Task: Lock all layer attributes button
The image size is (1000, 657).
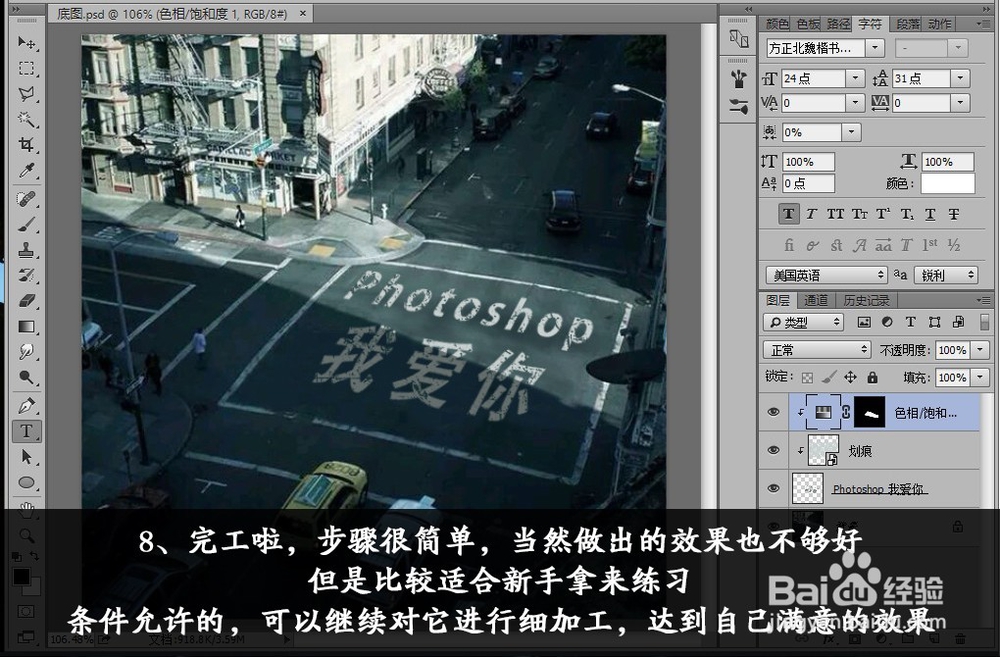Action: 872,378
